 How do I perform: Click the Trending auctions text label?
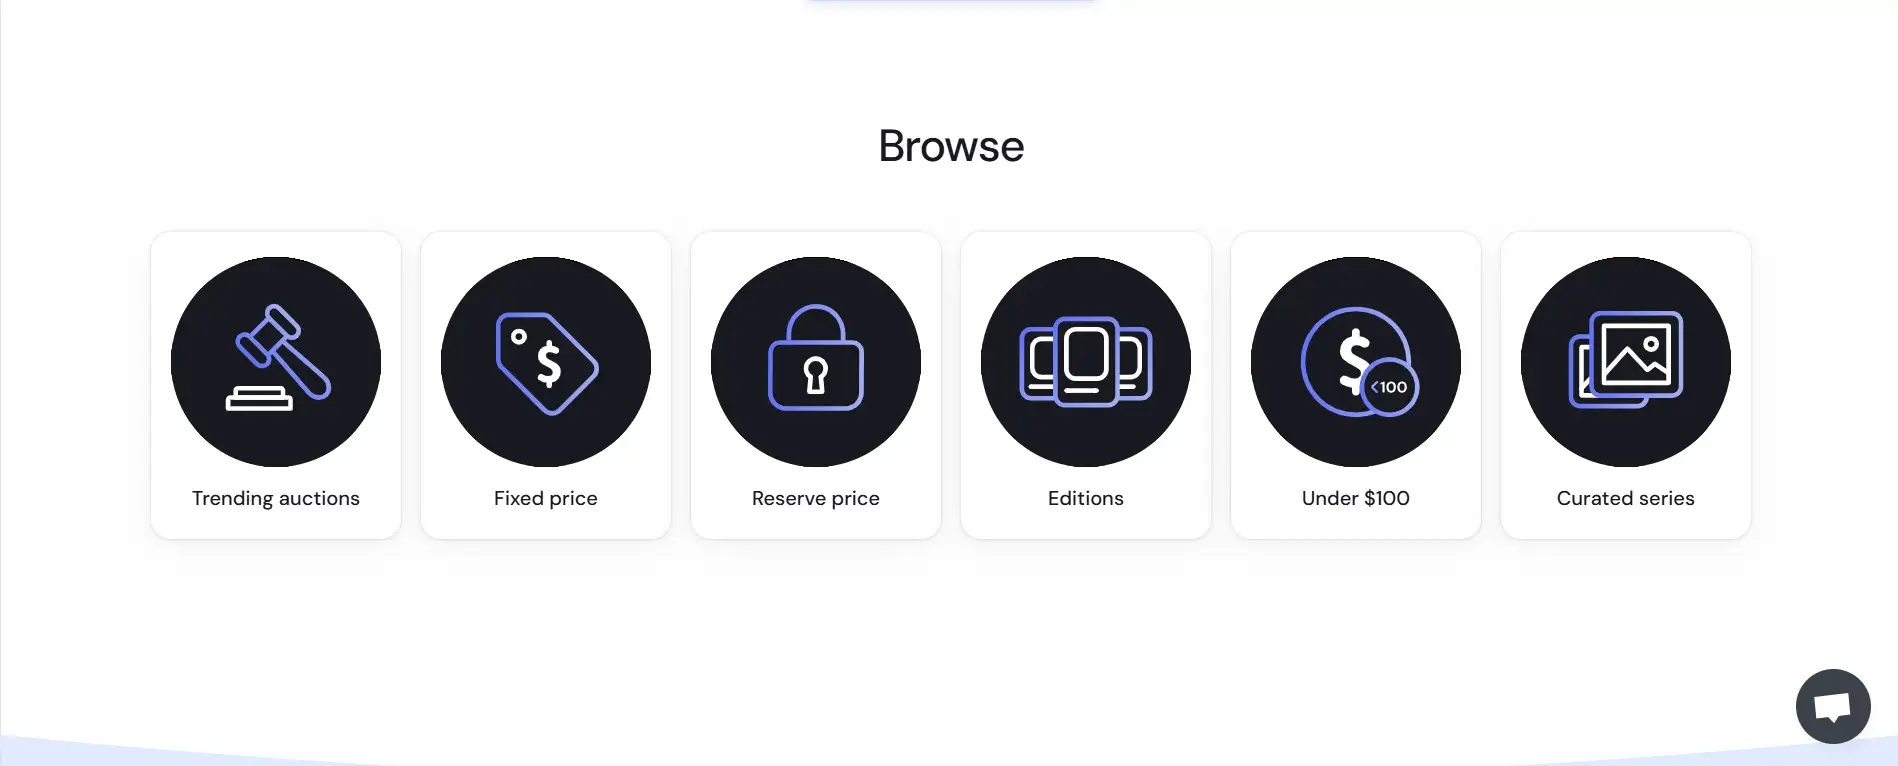tap(276, 498)
